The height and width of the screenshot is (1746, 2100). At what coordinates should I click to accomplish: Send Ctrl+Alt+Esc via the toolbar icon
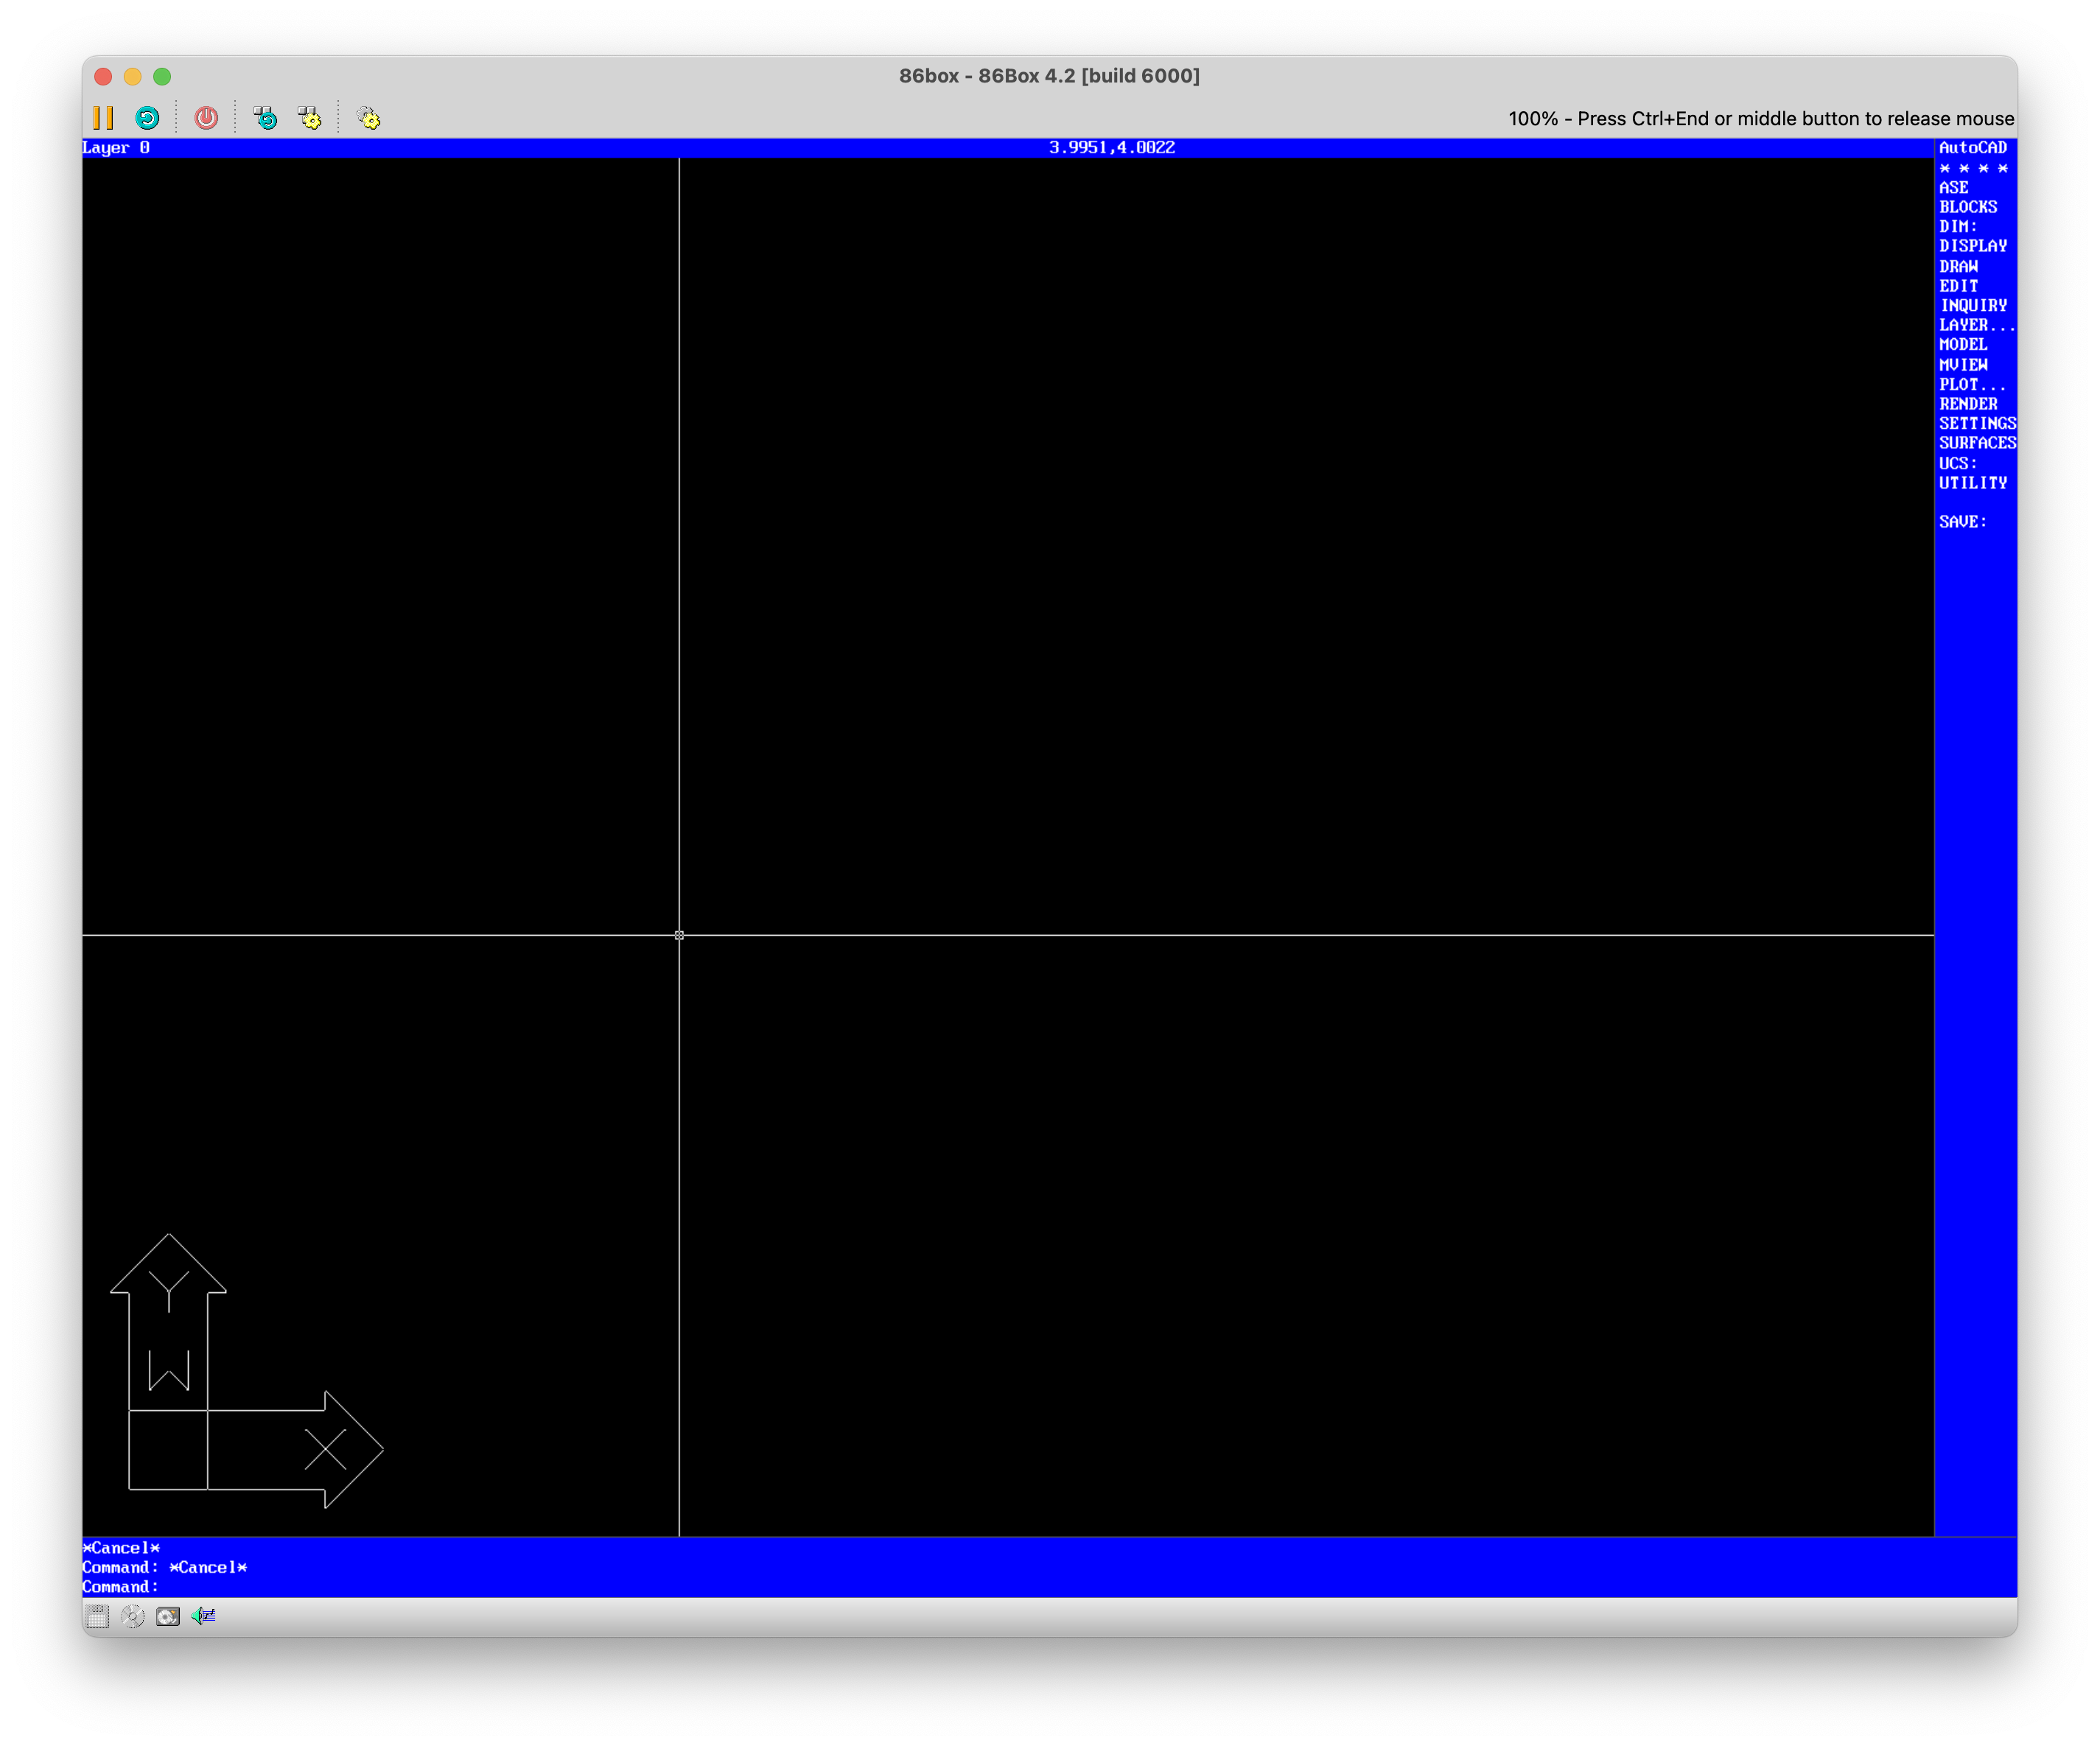[x=310, y=118]
